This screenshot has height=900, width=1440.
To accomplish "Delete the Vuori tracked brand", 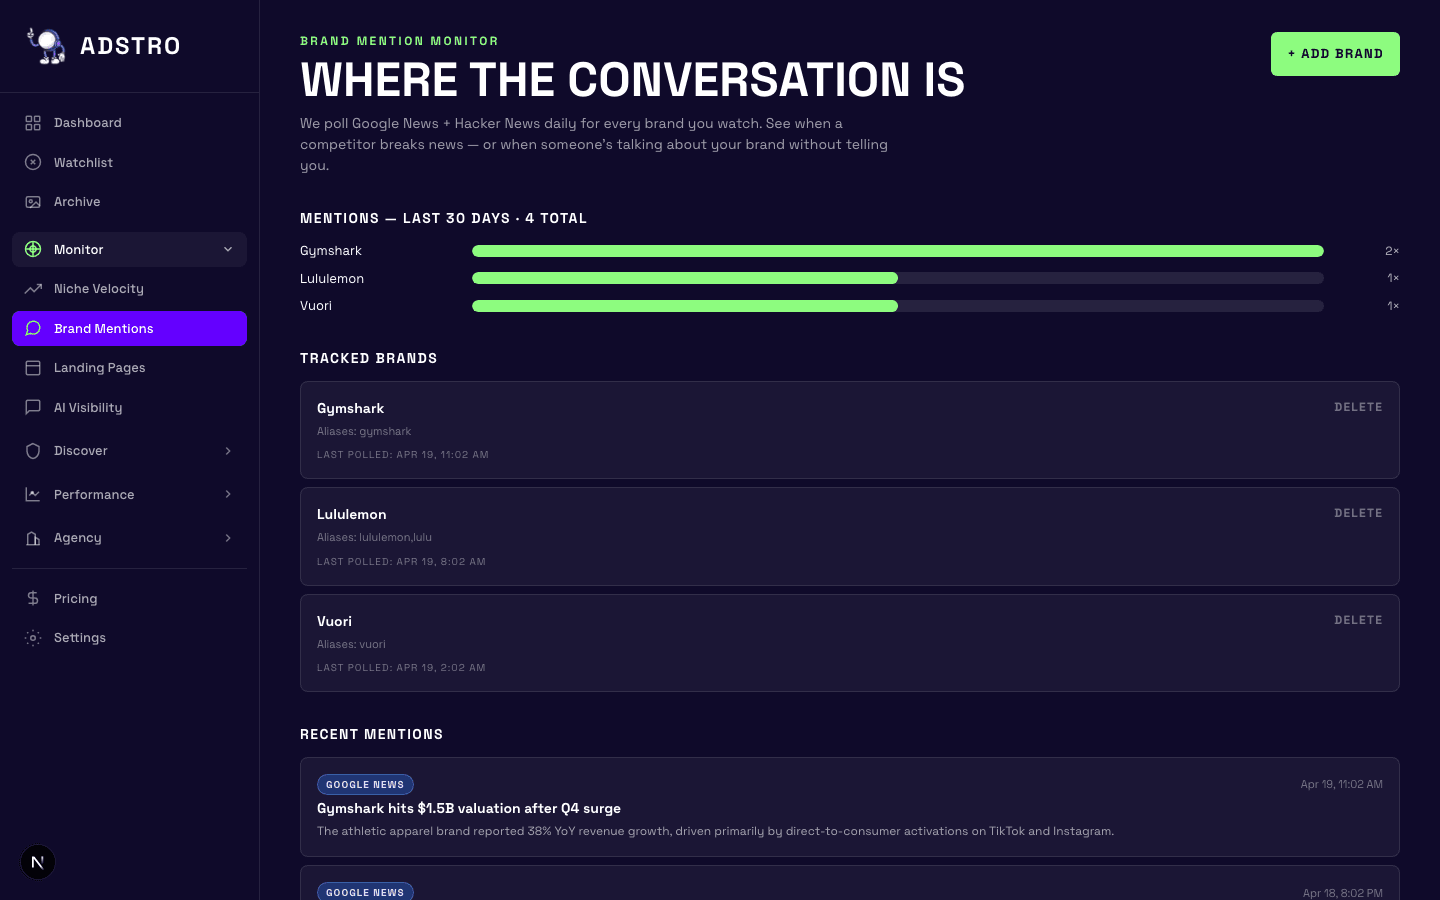I will (x=1358, y=620).
